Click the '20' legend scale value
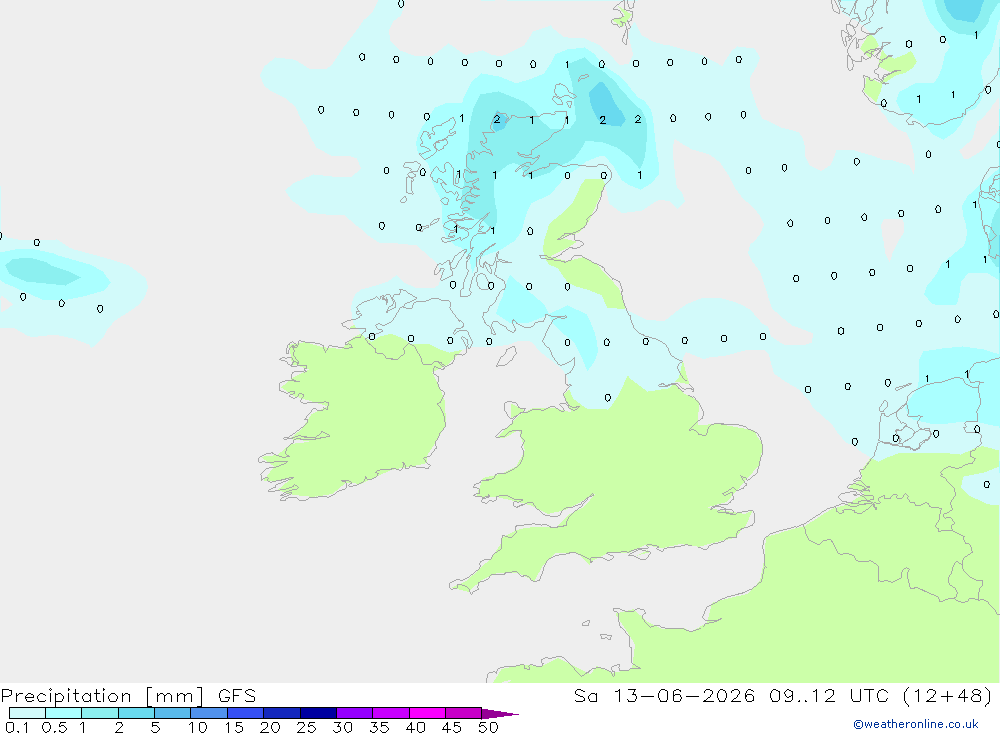This screenshot has height=733, width=1000. click(270, 727)
